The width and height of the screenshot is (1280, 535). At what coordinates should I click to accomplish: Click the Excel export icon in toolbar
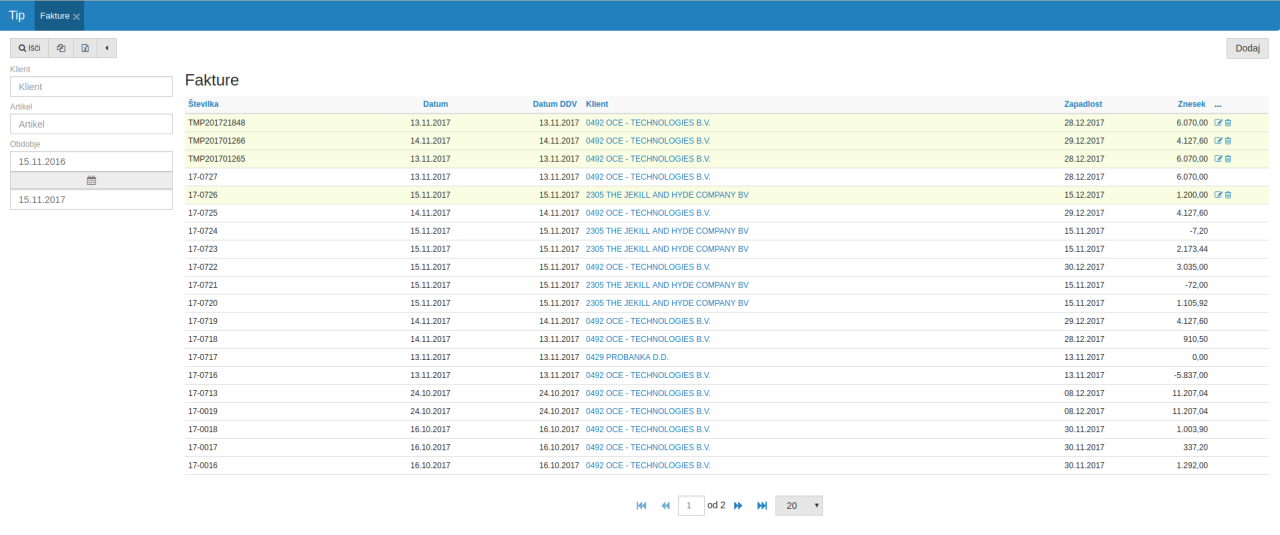[85, 48]
